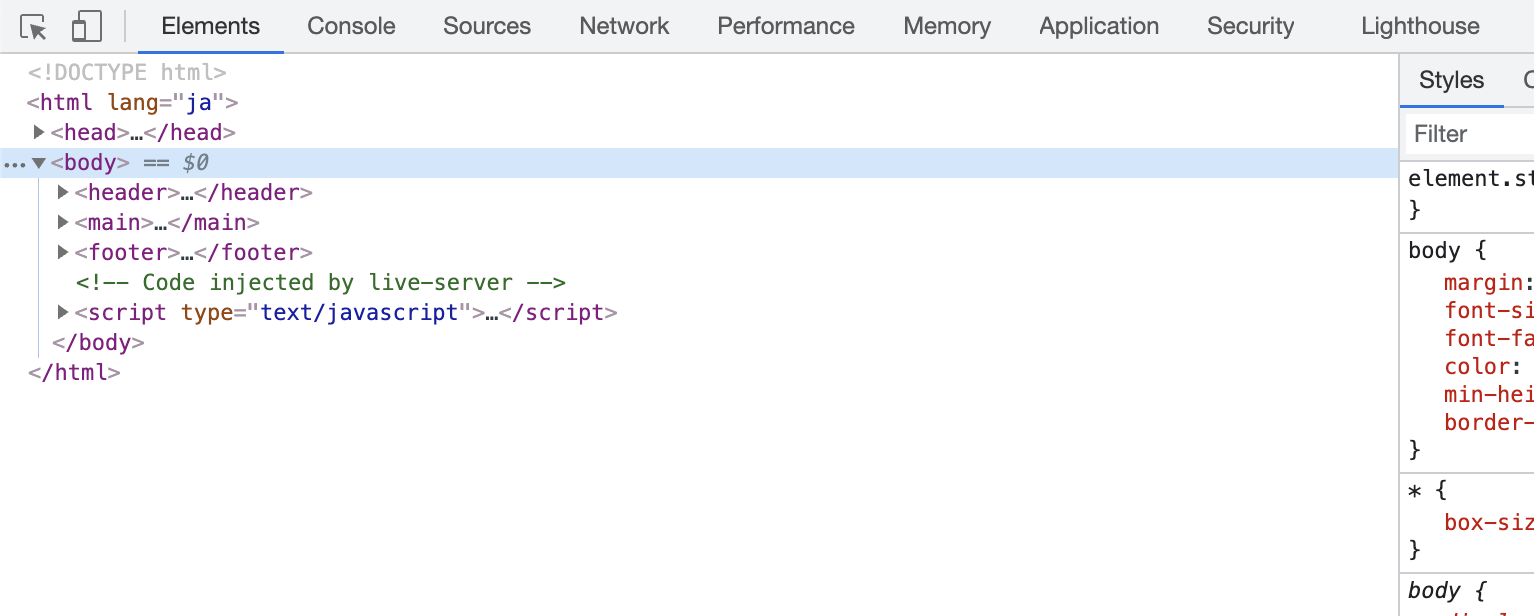Open the Lighthouse tab
1534x616 pixels.
[1420, 26]
